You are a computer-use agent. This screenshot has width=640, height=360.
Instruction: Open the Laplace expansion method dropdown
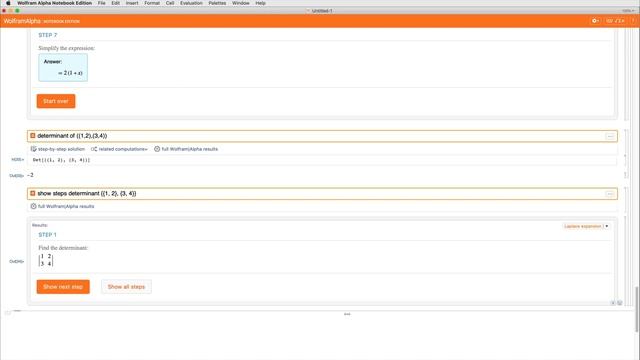[586, 226]
